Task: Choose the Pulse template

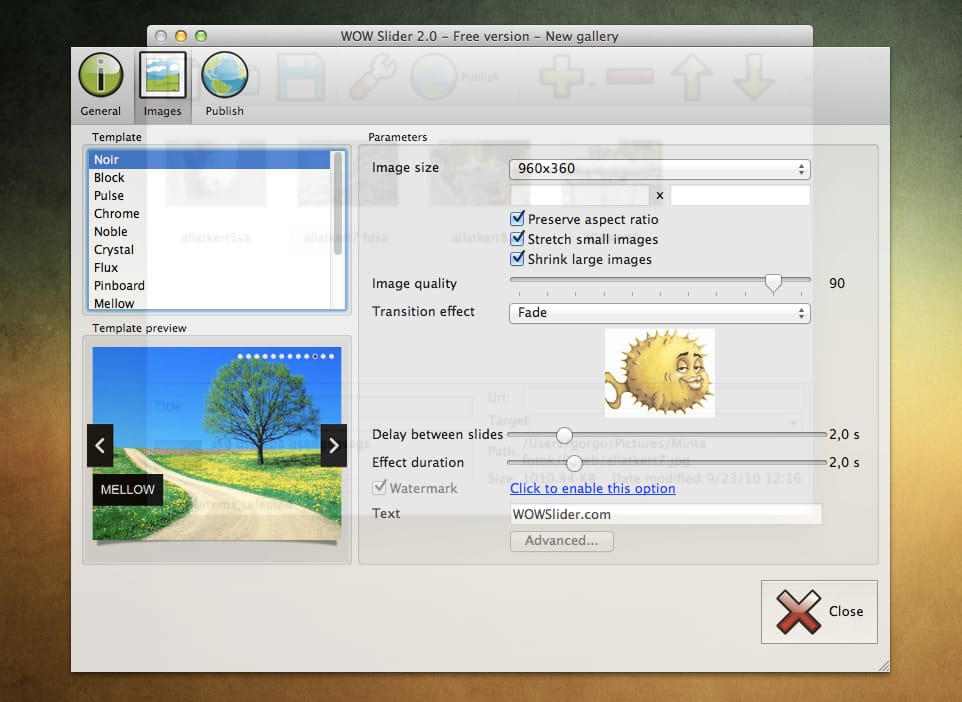Action: (x=209, y=195)
